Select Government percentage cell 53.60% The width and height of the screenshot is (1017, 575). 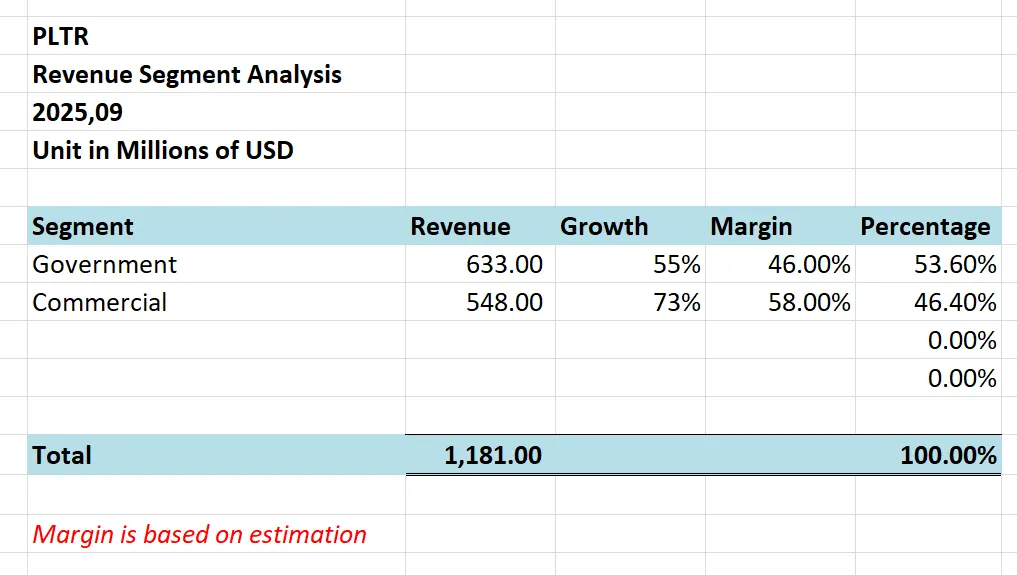[x=928, y=264]
